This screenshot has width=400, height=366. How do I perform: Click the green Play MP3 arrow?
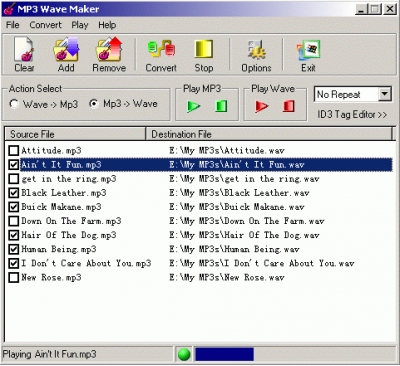coord(193,106)
